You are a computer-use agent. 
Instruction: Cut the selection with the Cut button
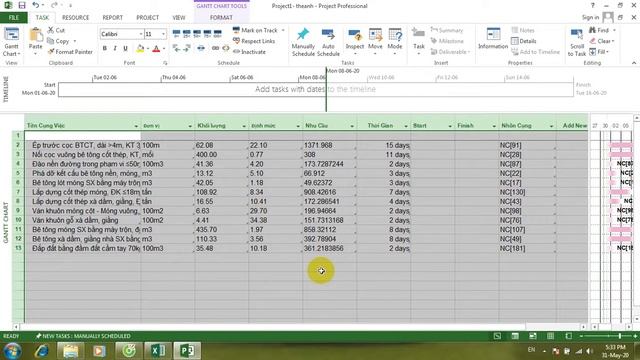click(56, 30)
